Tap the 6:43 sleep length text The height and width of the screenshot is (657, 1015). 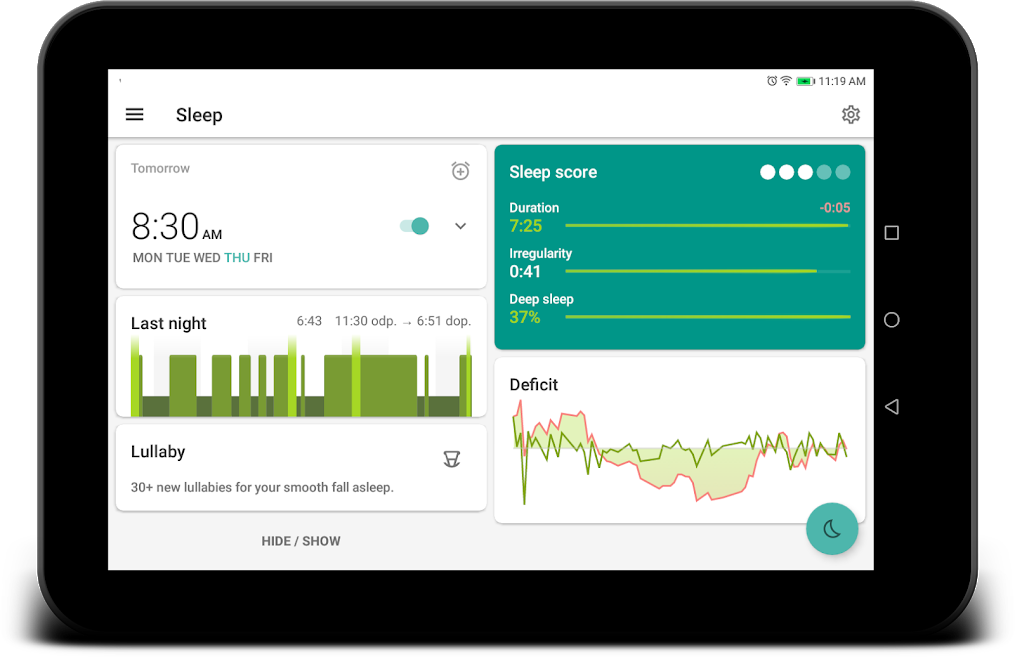click(309, 321)
